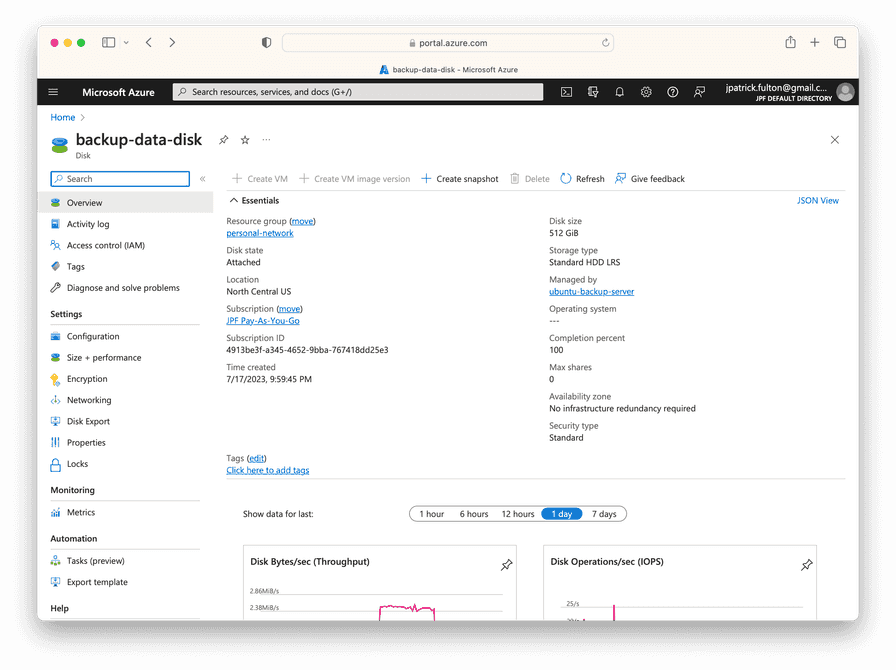This screenshot has width=896, height=670.
Task: Open portal settings gear
Action: click(646, 92)
